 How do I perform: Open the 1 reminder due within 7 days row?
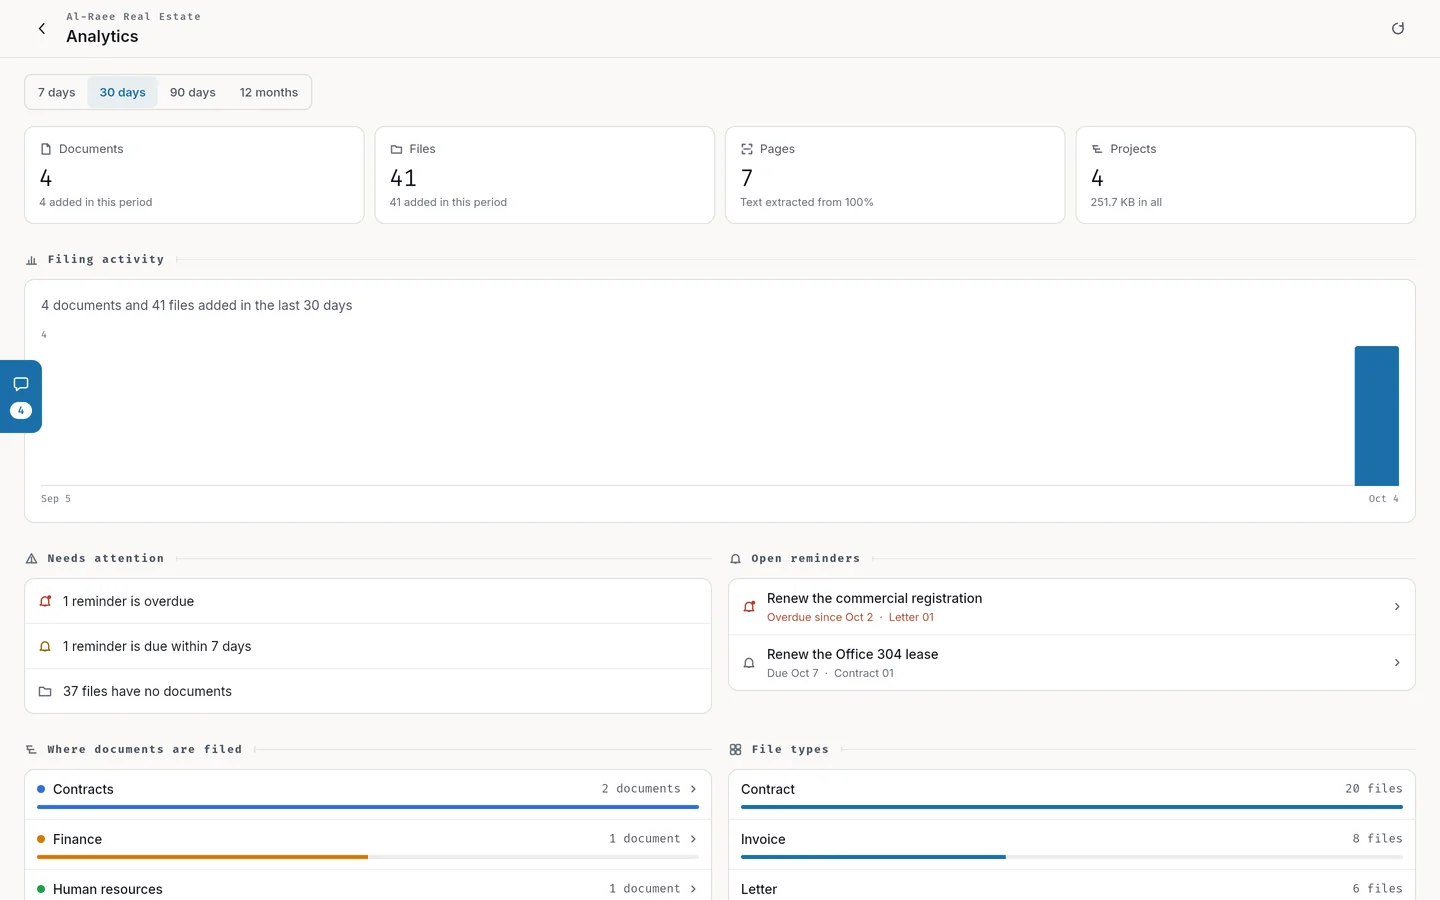point(368,646)
